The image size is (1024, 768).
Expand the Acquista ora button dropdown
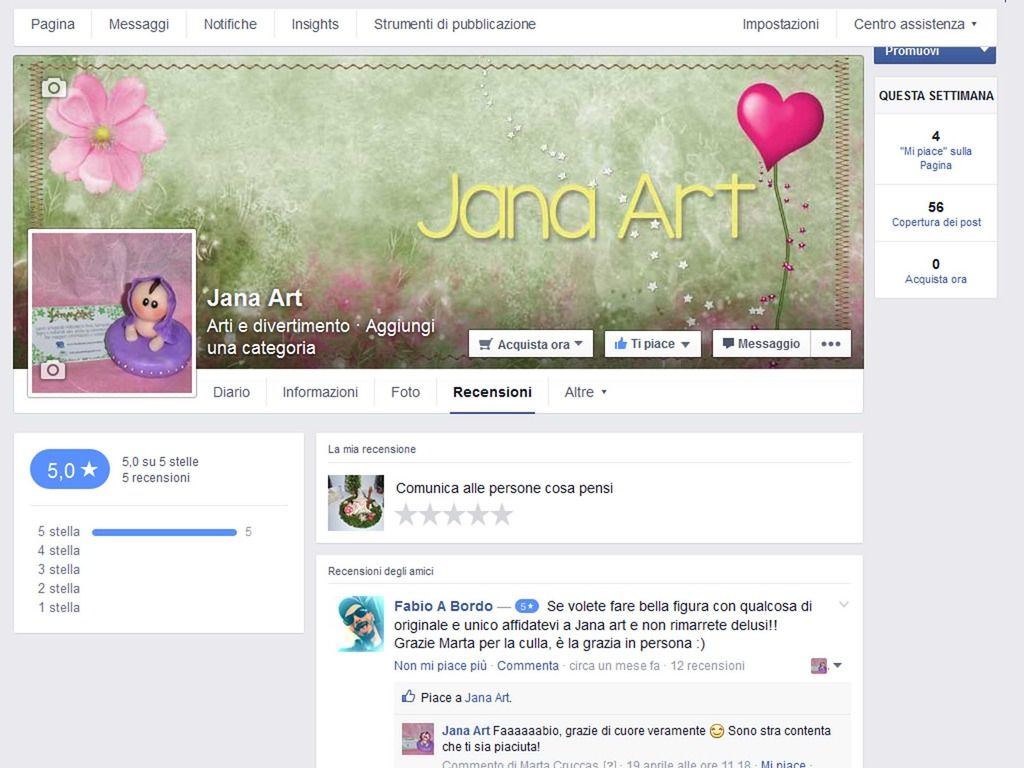pos(530,344)
